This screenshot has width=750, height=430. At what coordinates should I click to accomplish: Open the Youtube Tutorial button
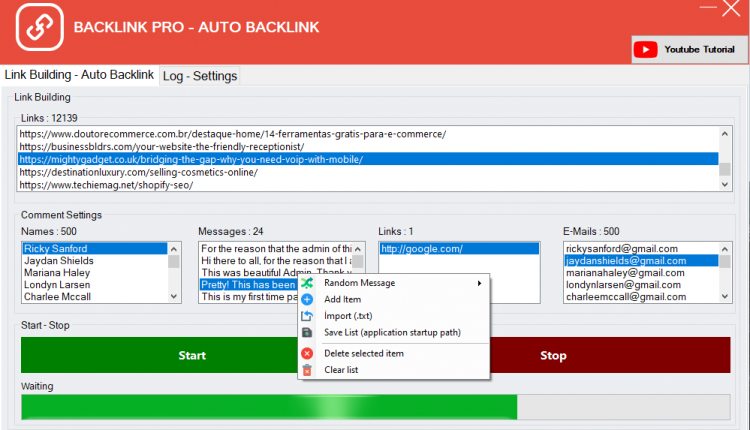coord(690,50)
